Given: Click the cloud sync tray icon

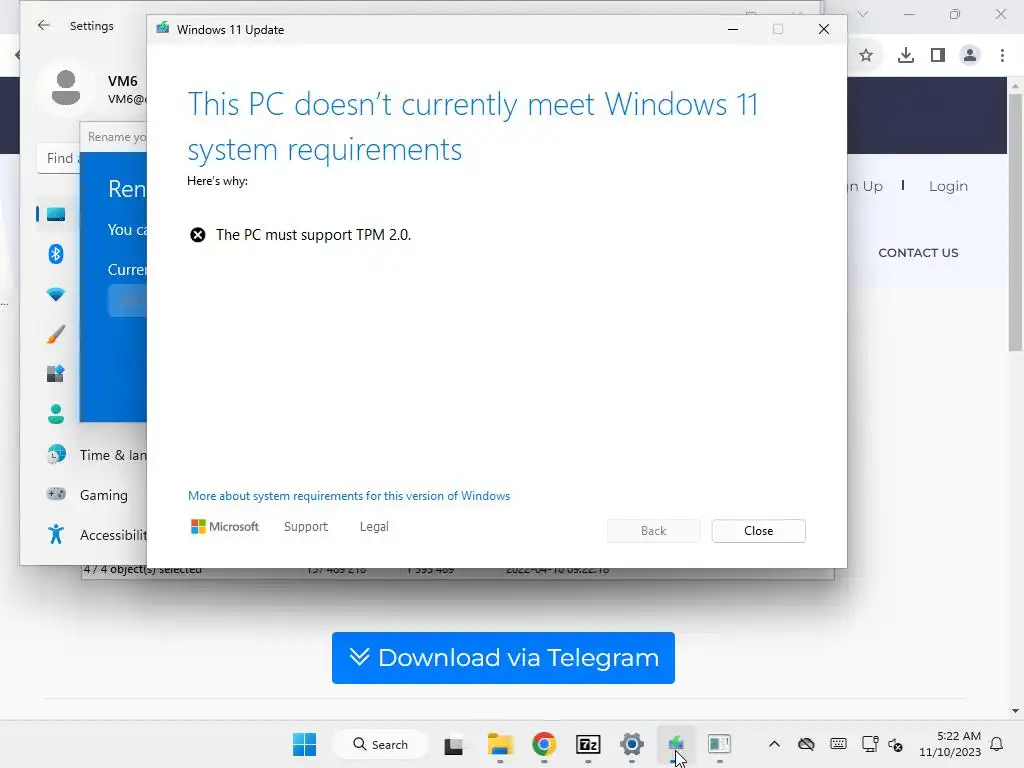Looking at the screenshot, I should click(807, 744).
